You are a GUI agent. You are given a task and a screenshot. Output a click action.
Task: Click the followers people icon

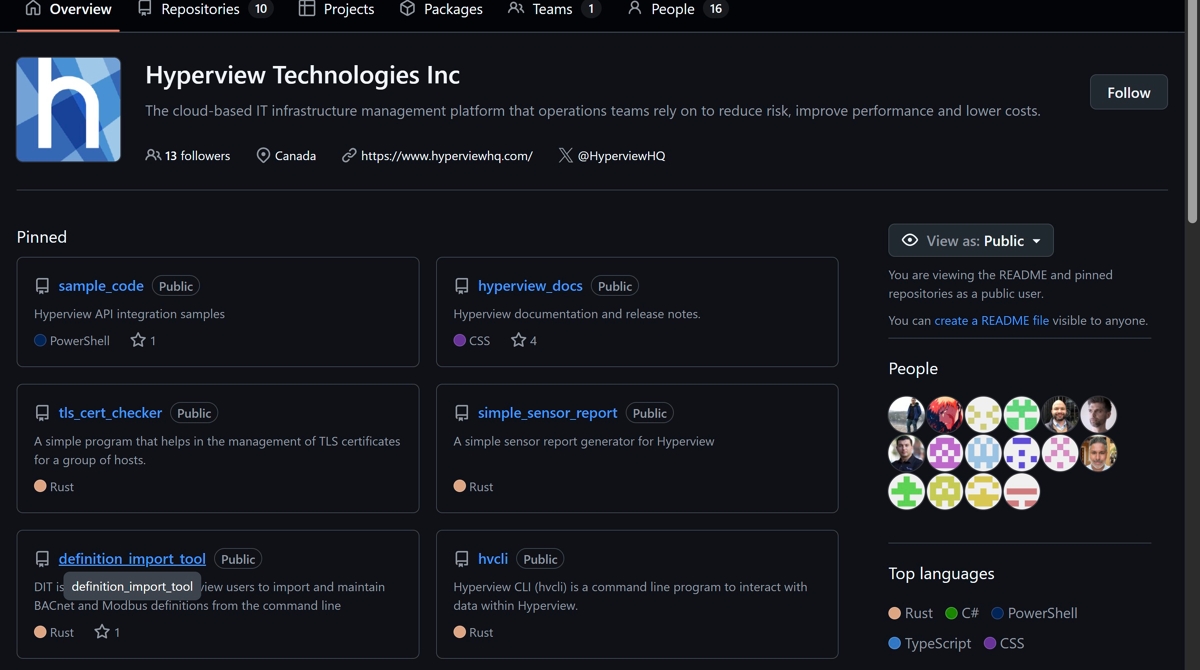(153, 155)
